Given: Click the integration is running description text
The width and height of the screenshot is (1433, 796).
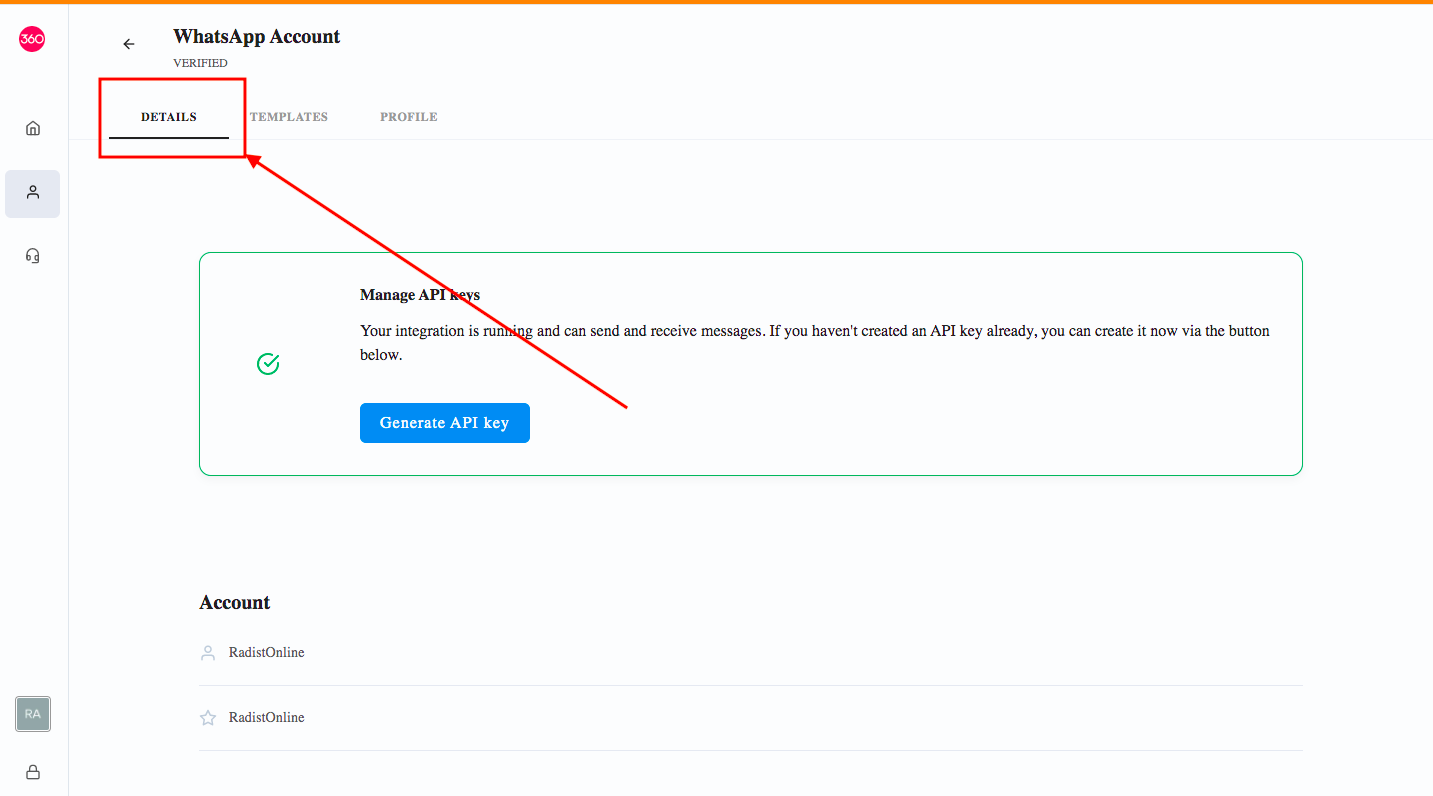Looking at the screenshot, I should coord(815,343).
